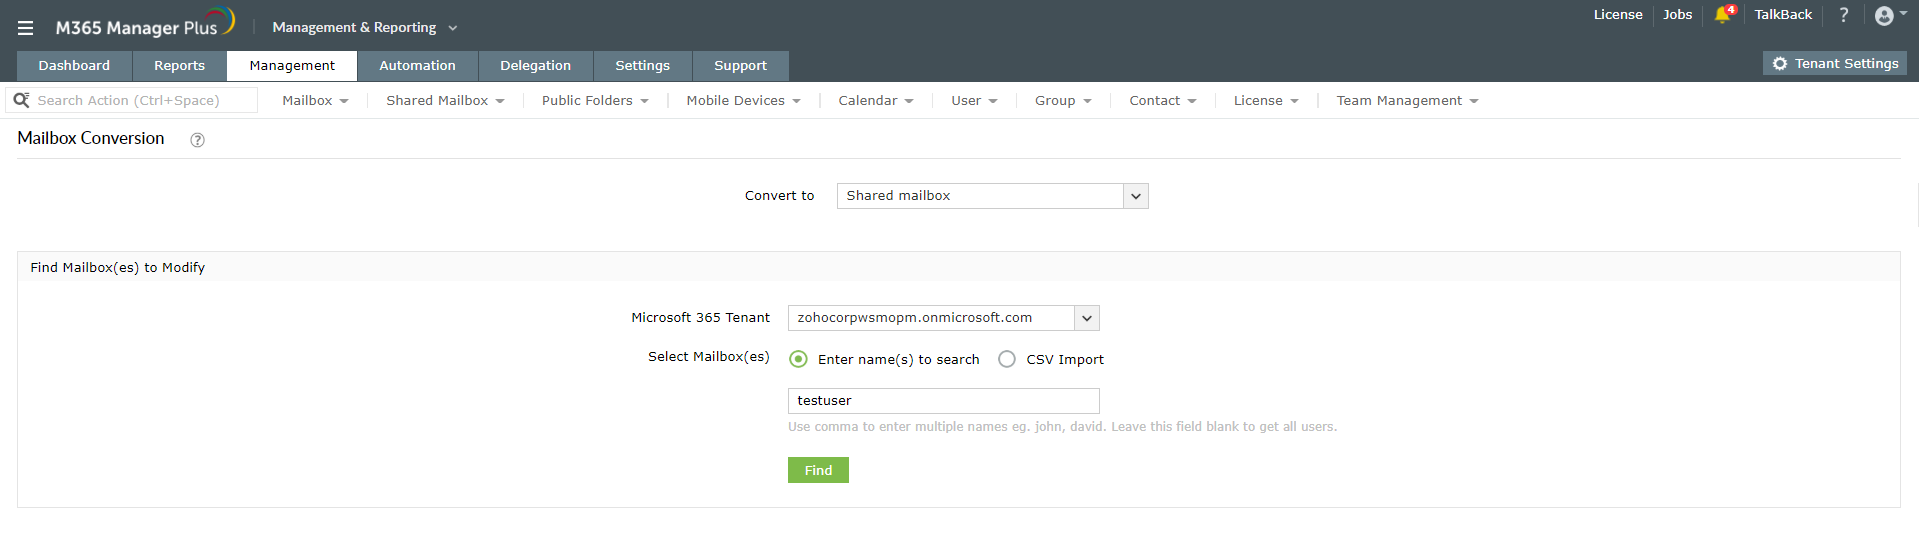Viewport: 1919px width, 554px height.
Task: Click the Mailbox Conversion help icon
Action: tap(198, 140)
